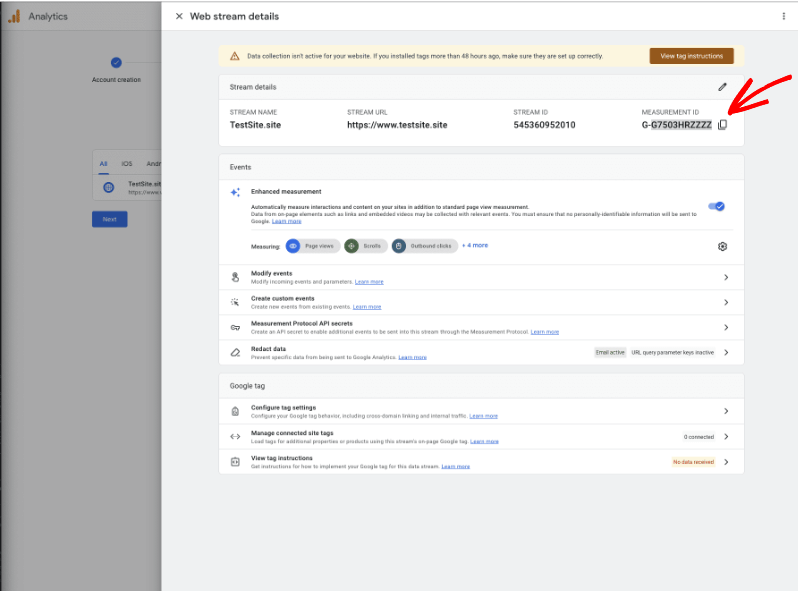
Task: Click the Enhanced measurement sparkle icon
Action: click(235, 192)
